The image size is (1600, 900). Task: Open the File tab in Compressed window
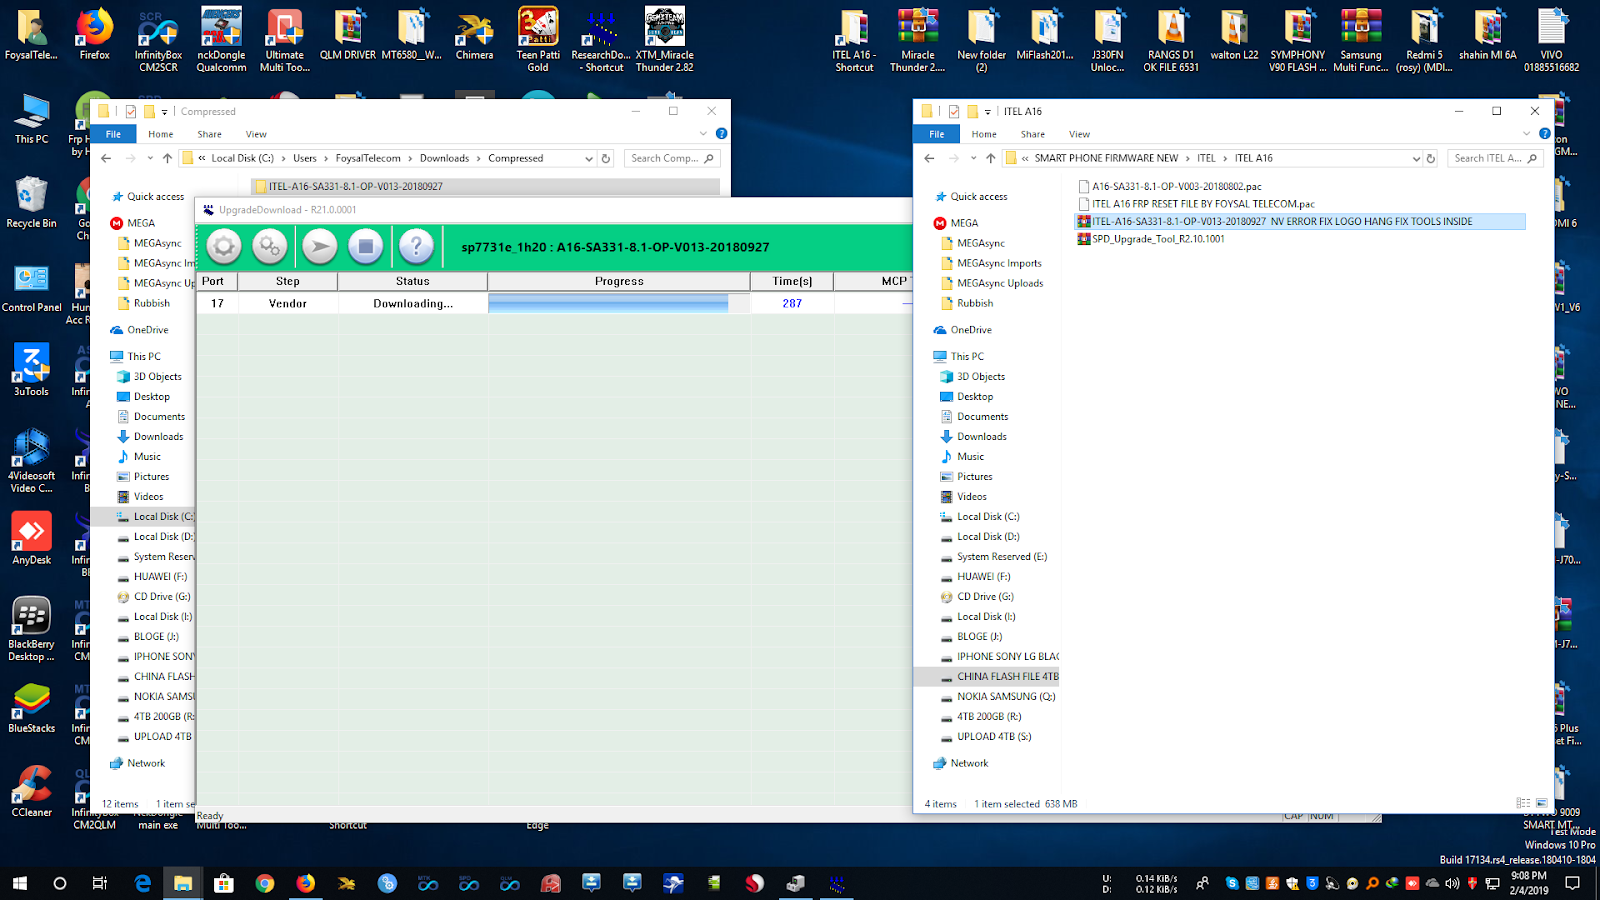(114, 134)
